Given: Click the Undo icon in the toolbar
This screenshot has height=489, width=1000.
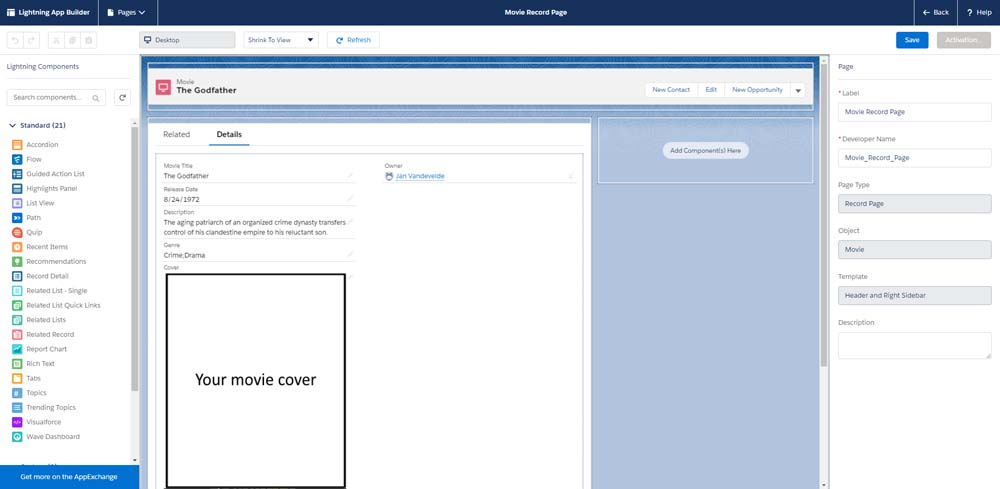Looking at the screenshot, I should [x=15, y=40].
